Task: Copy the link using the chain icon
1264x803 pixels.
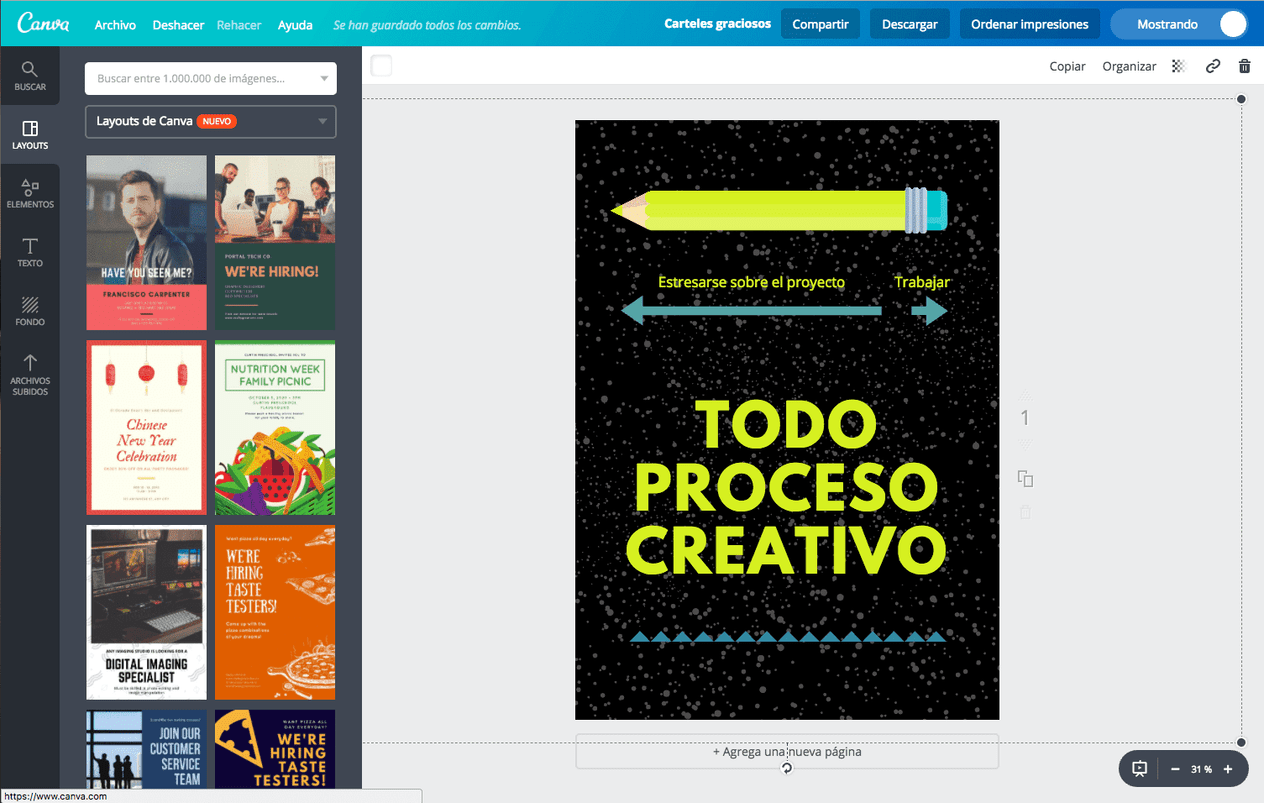Action: [1212, 65]
